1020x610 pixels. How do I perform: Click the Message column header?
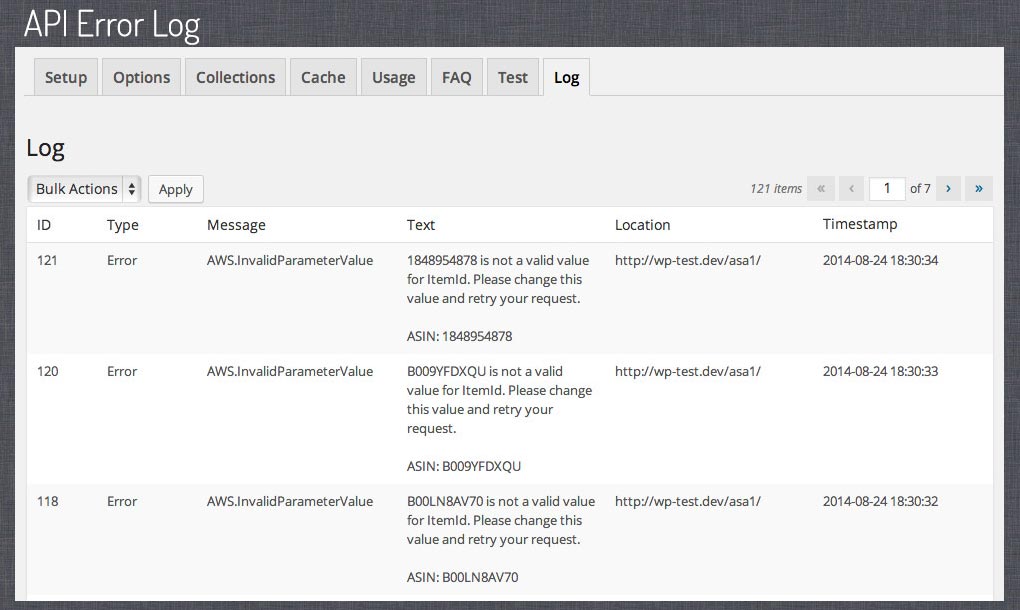click(x=236, y=225)
